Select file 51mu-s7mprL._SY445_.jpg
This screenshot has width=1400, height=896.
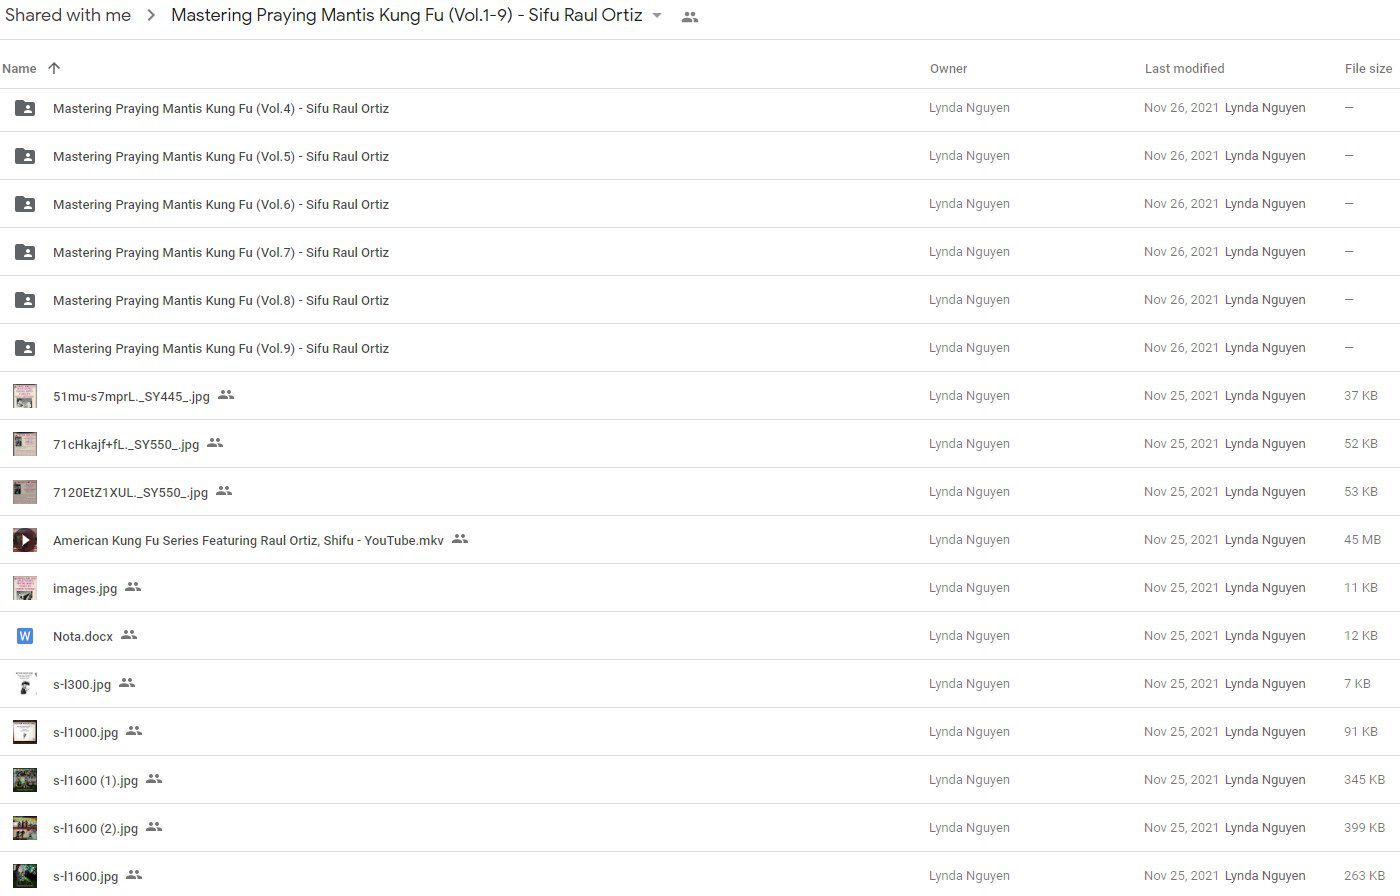(131, 396)
